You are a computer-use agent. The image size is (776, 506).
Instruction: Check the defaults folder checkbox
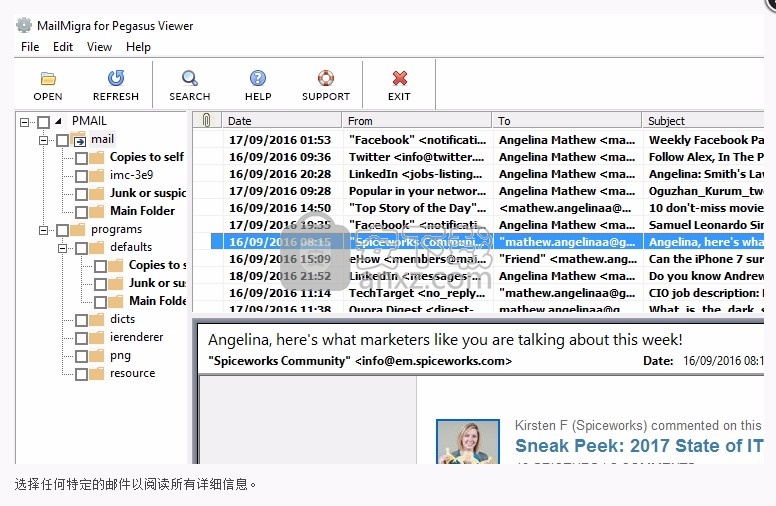[82, 248]
